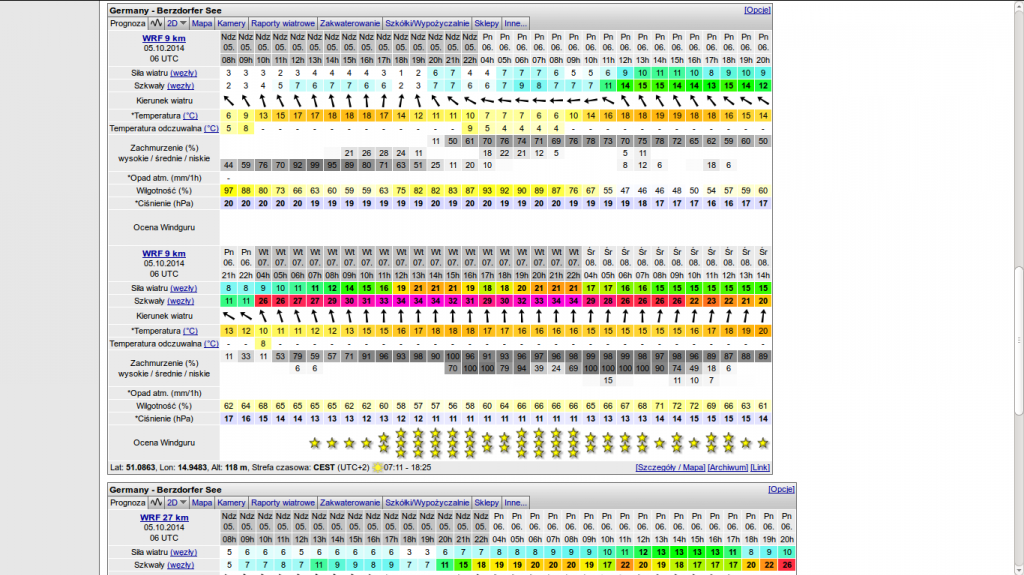Click 'Germany - Berzdorfer See' title of top widget
Image resolution: width=1024 pixels, height=575 pixels.
click(165, 10)
